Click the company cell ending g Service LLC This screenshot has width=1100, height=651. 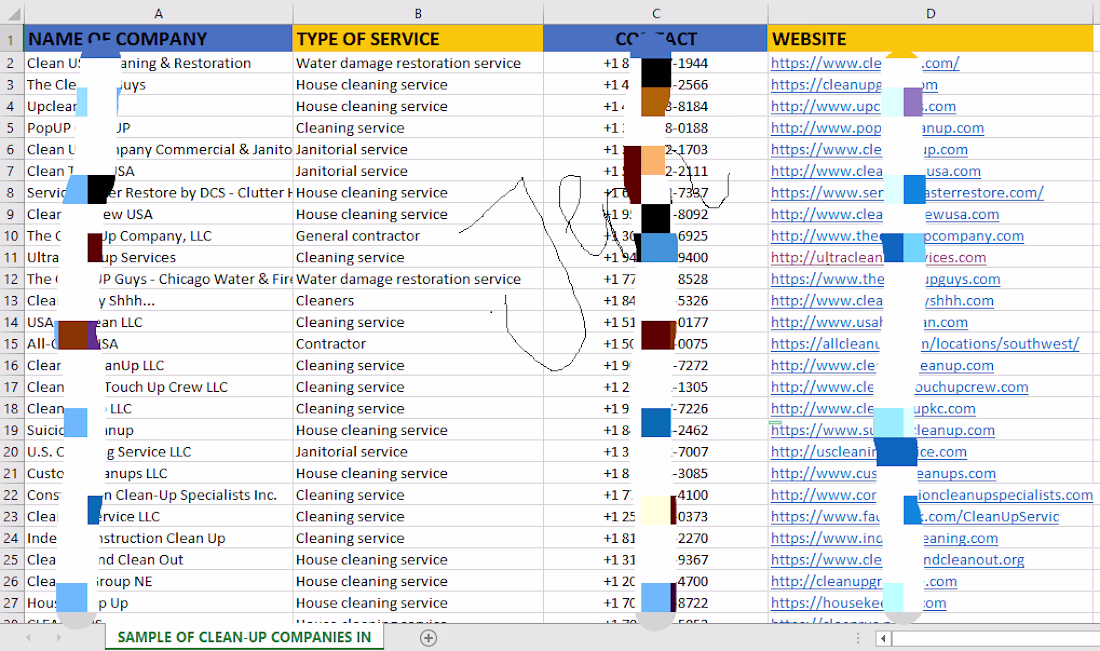[159, 452]
